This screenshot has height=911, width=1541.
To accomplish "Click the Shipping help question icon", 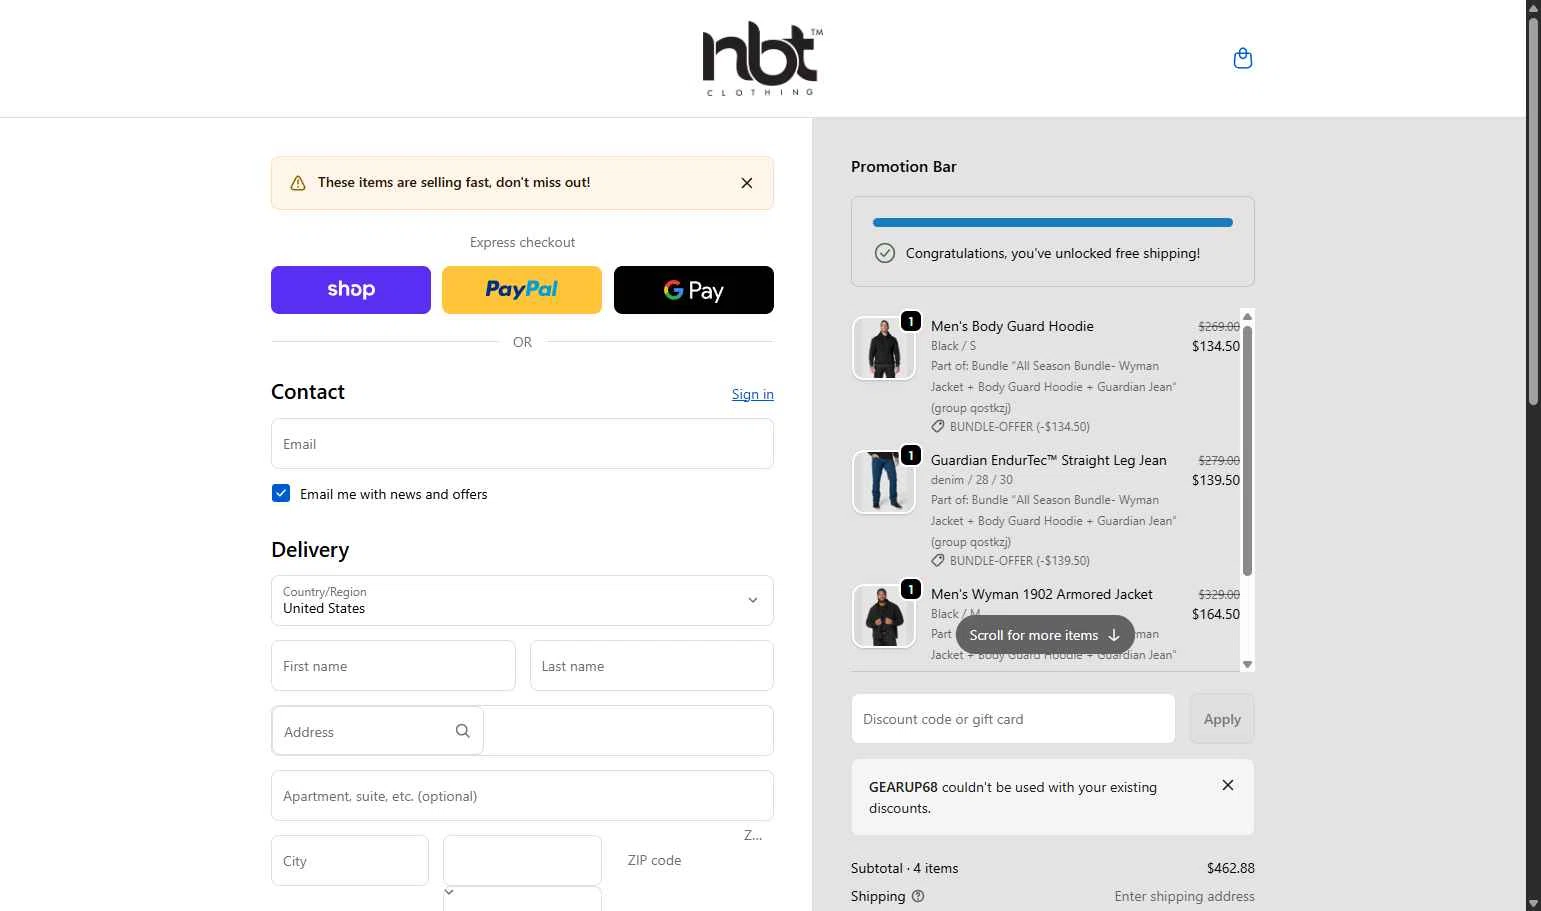I will [x=918, y=896].
